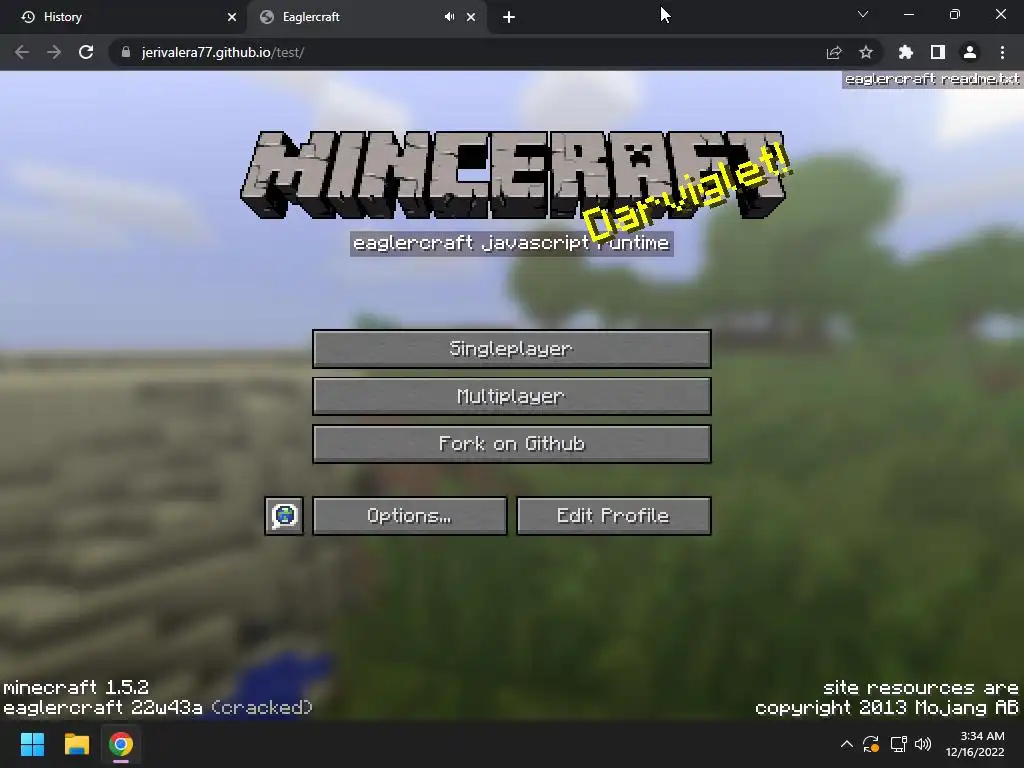The image size is (1024, 768).
Task: Share this page using the share icon
Action: 834,52
